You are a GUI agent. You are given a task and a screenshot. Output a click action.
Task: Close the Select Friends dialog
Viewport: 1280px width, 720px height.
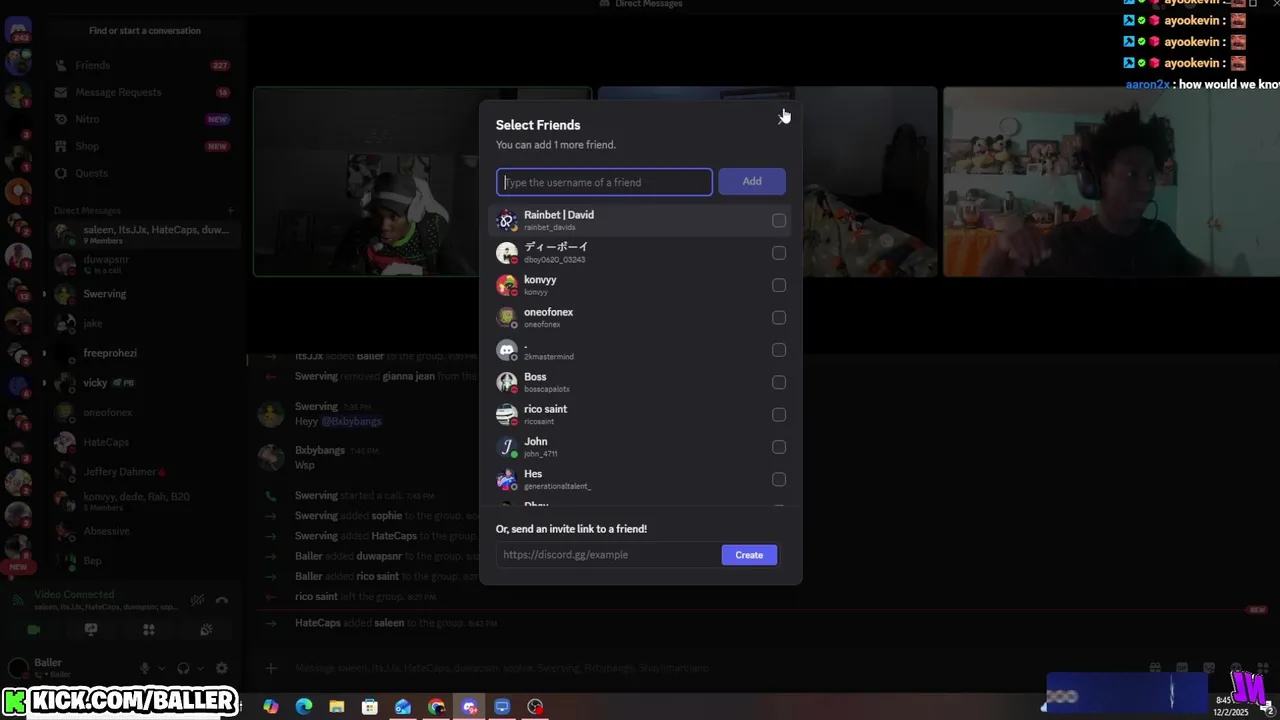[x=781, y=117]
